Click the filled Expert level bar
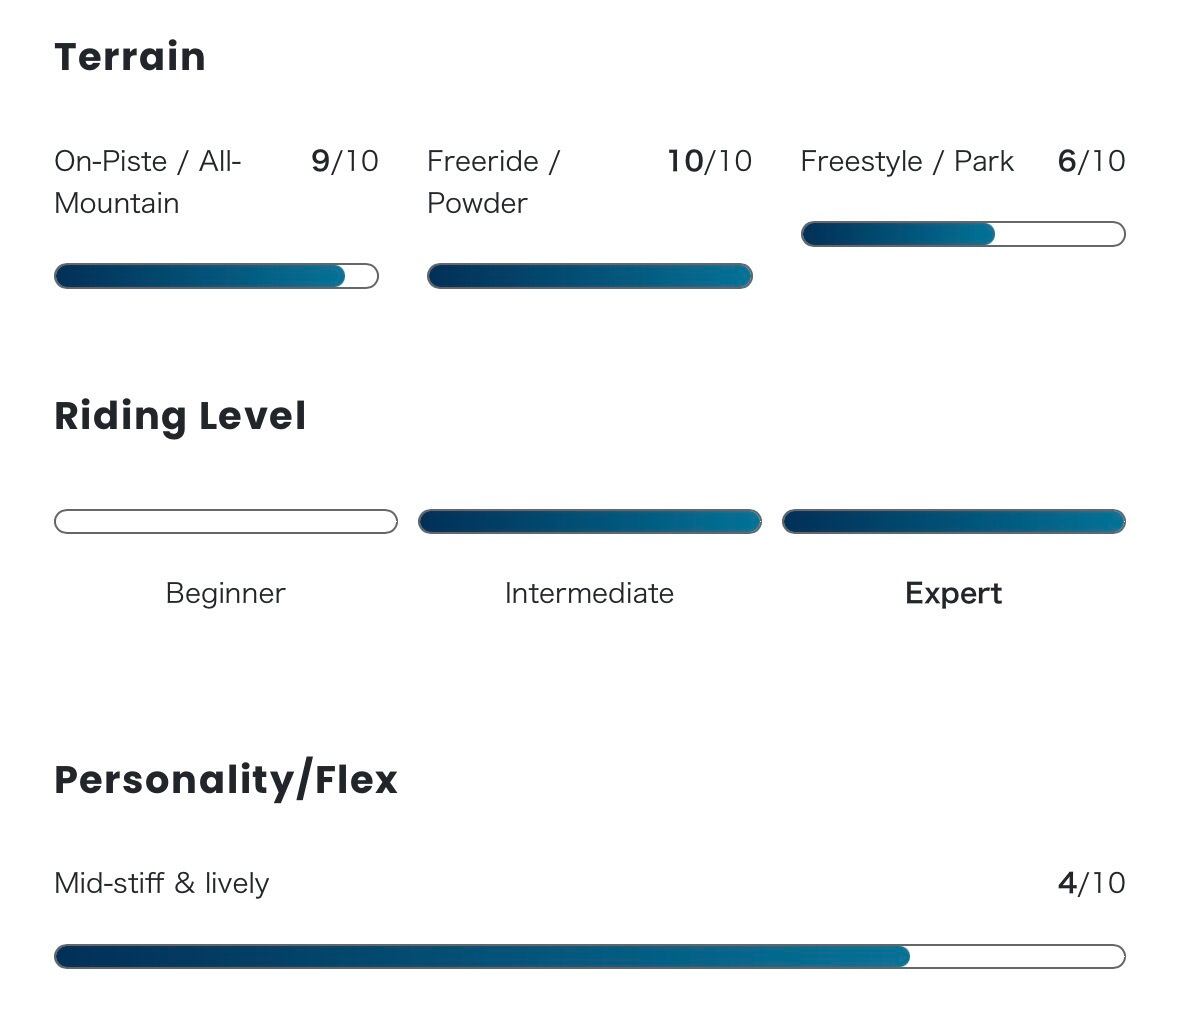 point(953,521)
